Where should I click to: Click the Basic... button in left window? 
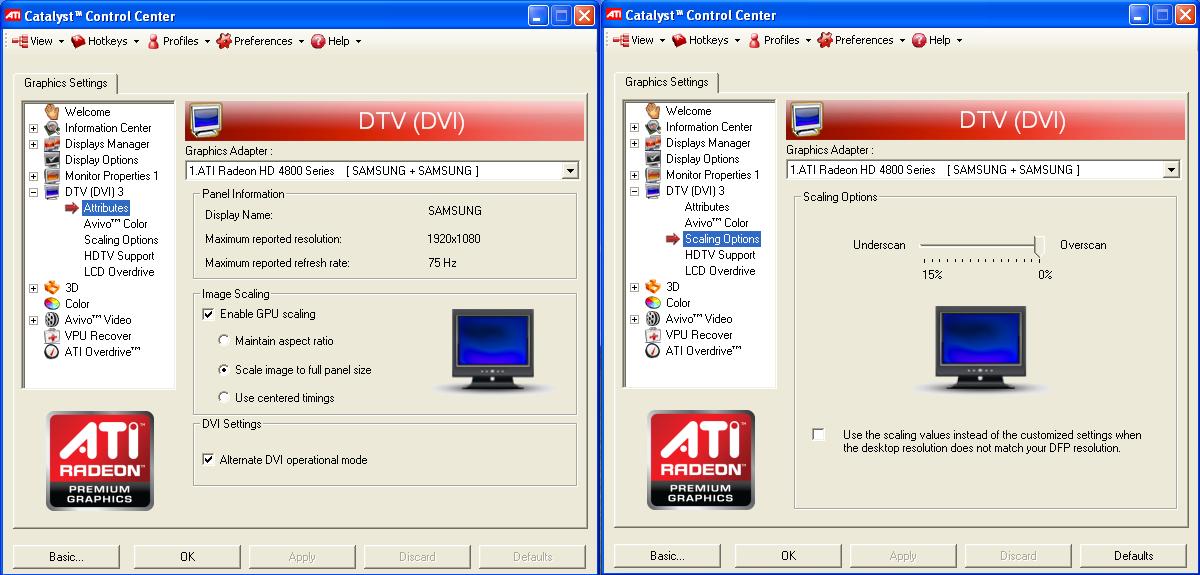pyautogui.click(x=66, y=557)
